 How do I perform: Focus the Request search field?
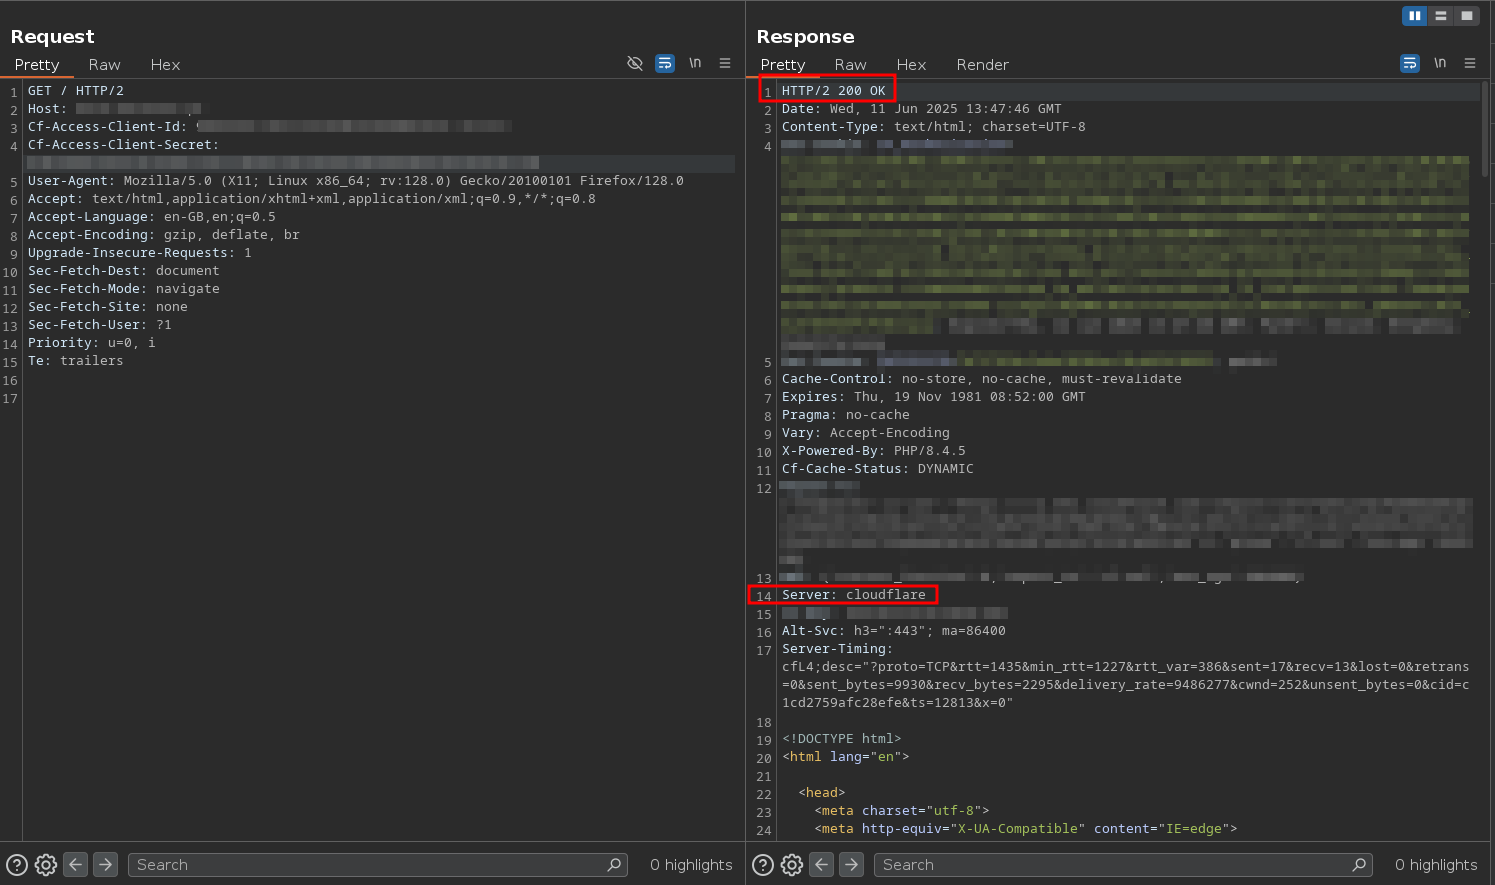(378, 865)
